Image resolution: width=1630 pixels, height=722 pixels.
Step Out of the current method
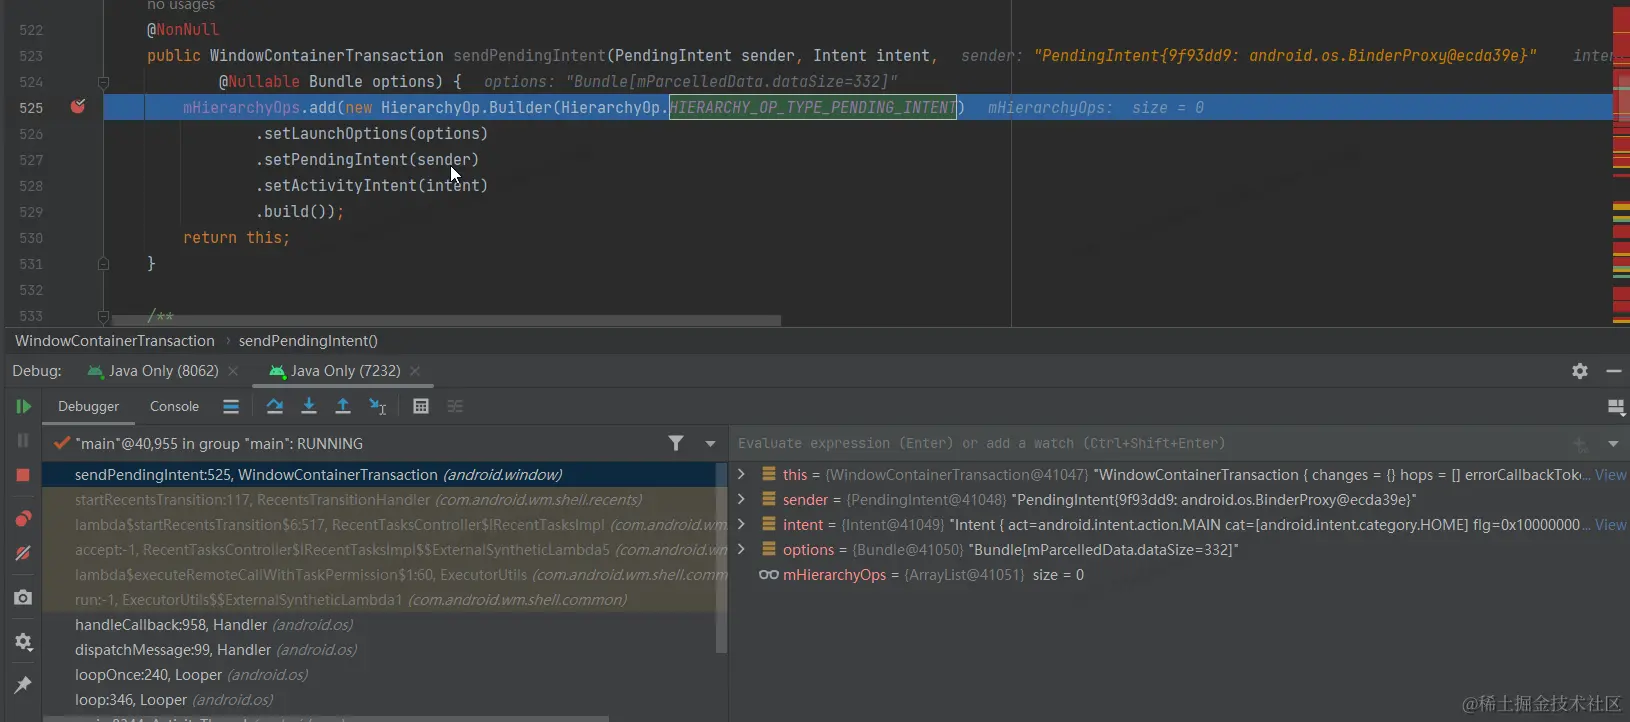343,406
